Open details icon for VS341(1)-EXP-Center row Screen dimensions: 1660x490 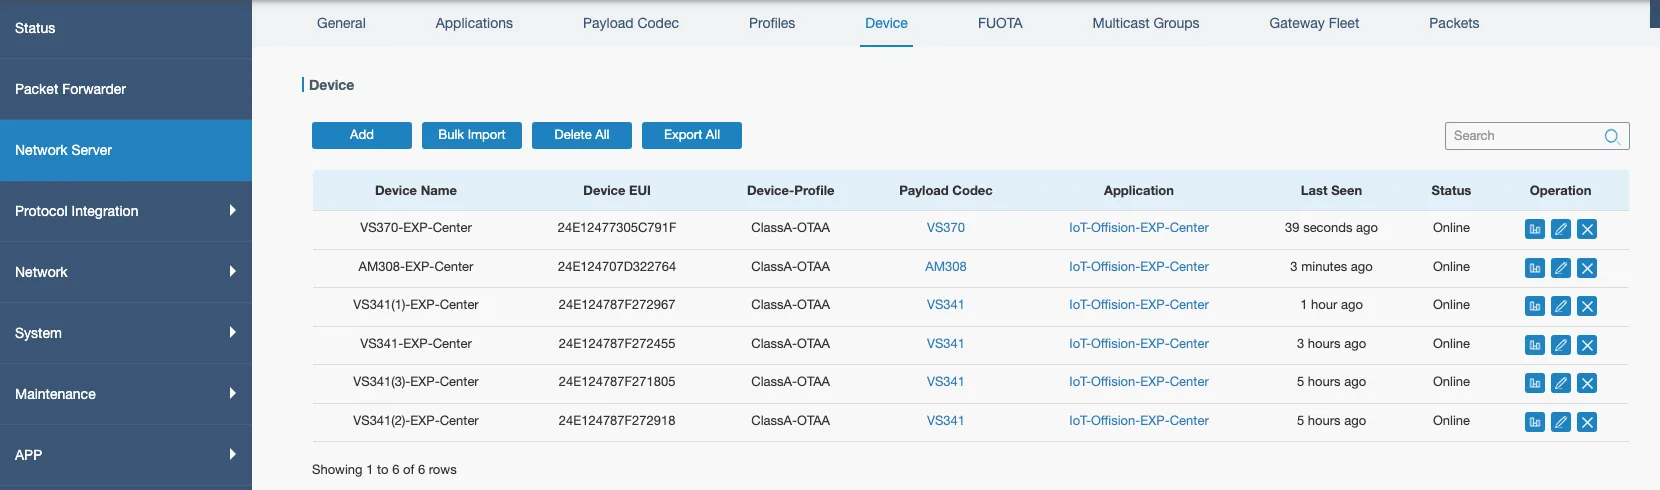tap(1534, 306)
